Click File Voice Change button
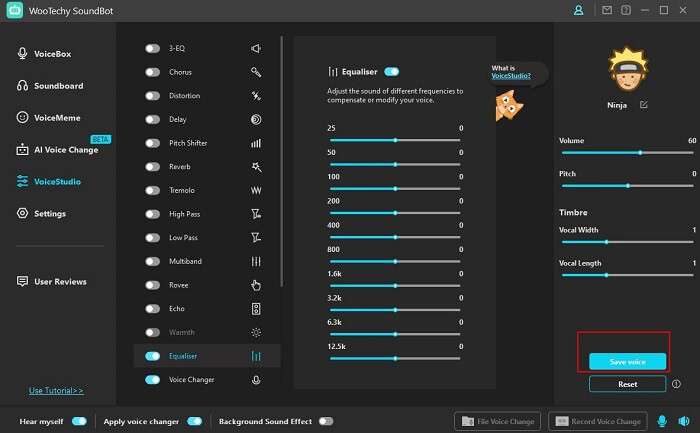 tap(497, 421)
